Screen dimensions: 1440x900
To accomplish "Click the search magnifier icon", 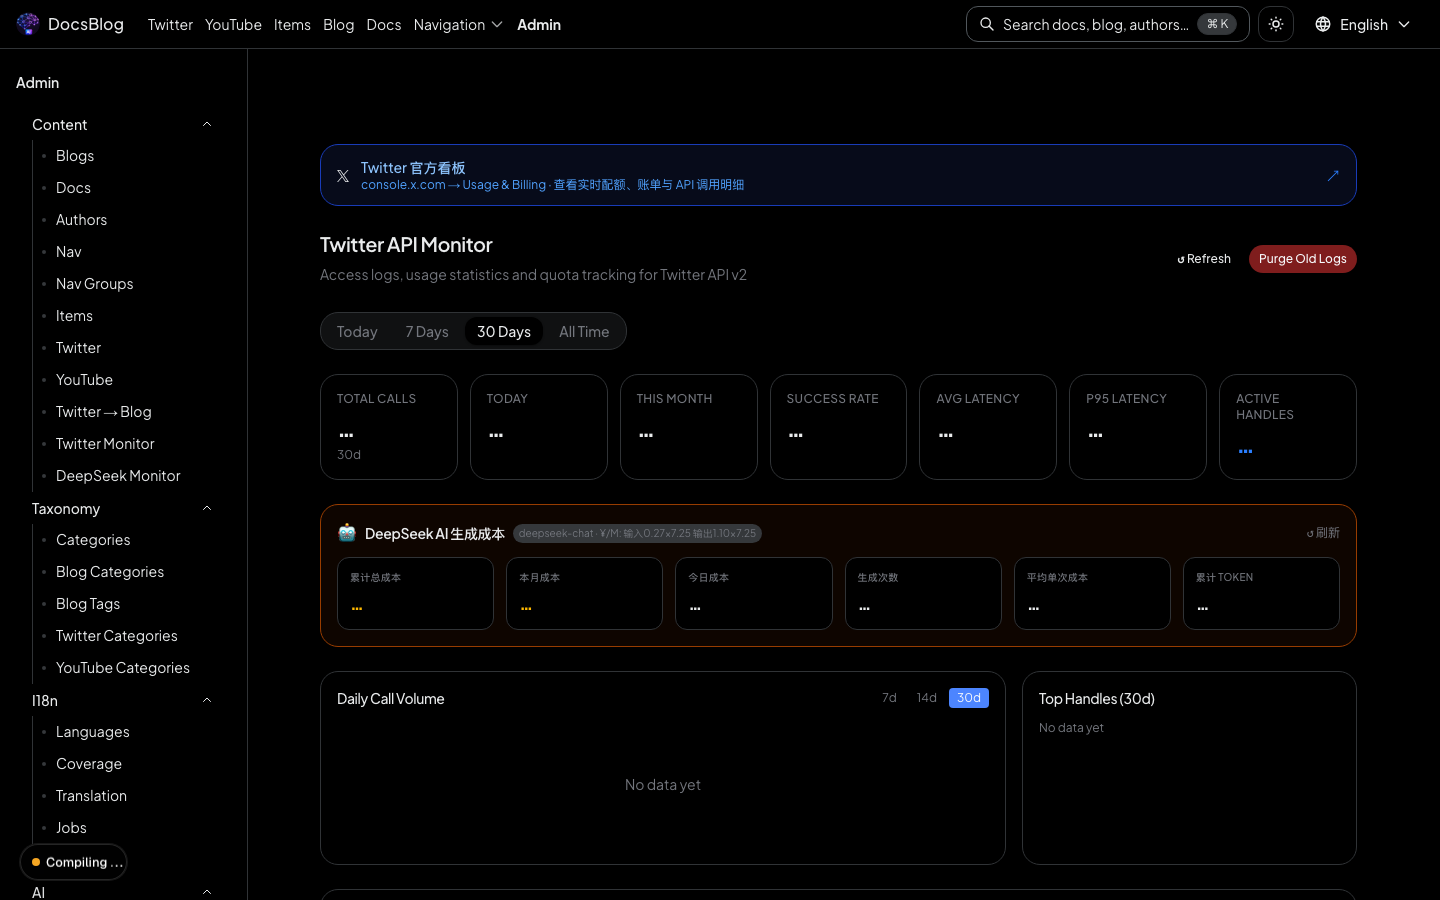I will (987, 24).
